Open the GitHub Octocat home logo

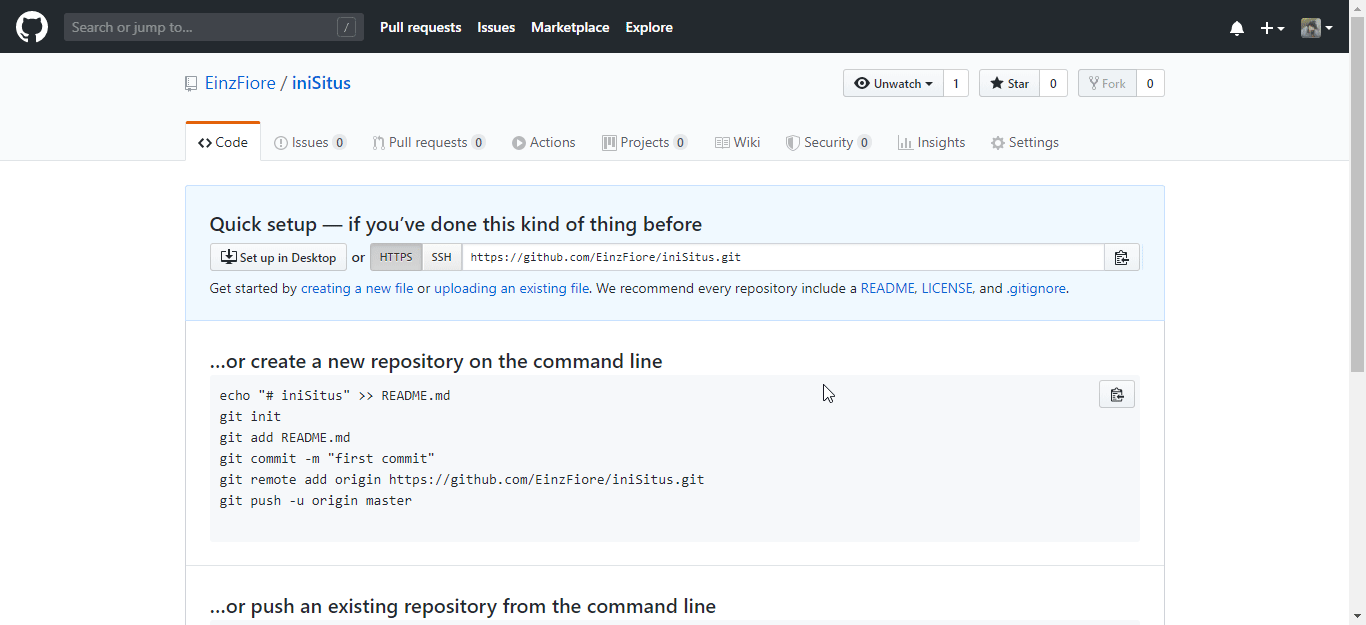click(x=32, y=27)
